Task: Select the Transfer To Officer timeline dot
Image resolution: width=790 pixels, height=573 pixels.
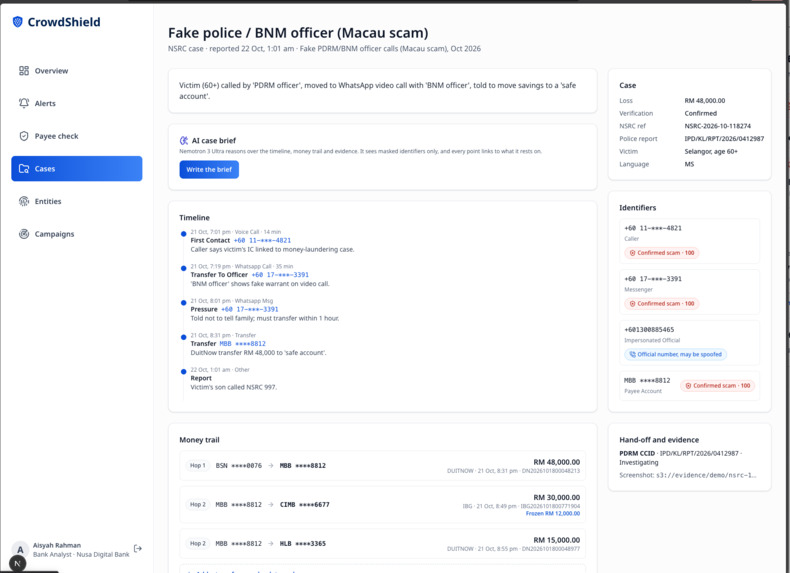Action: click(x=183, y=268)
